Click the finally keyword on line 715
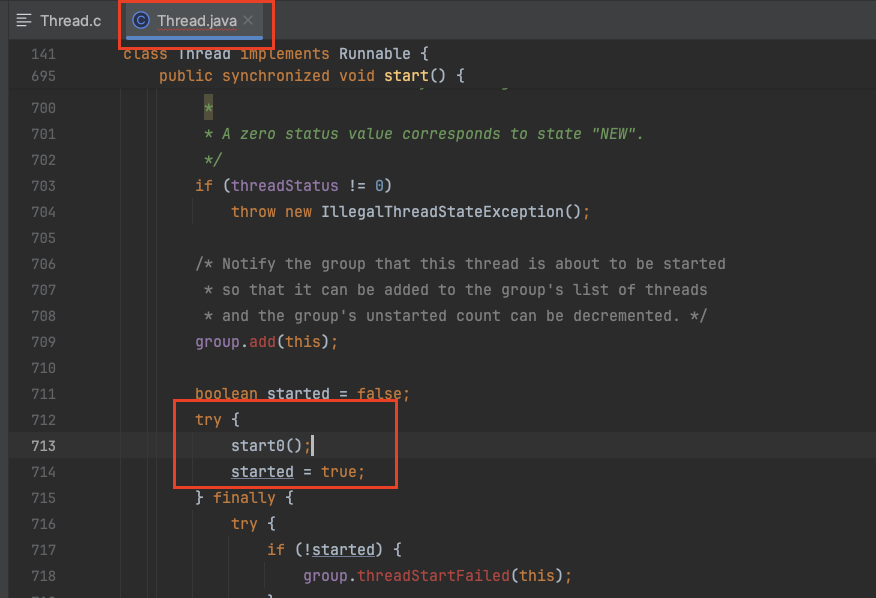 click(244, 498)
